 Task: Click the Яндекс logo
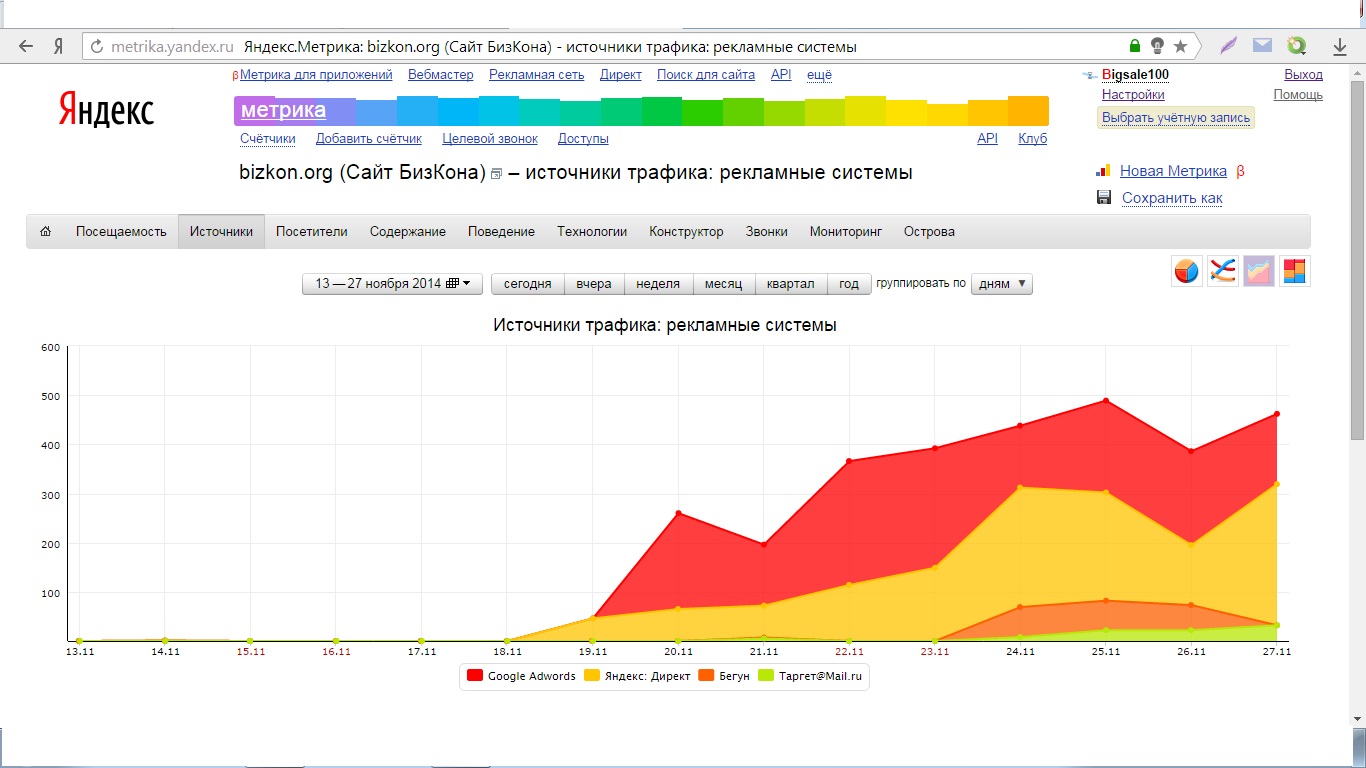point(106,110)
